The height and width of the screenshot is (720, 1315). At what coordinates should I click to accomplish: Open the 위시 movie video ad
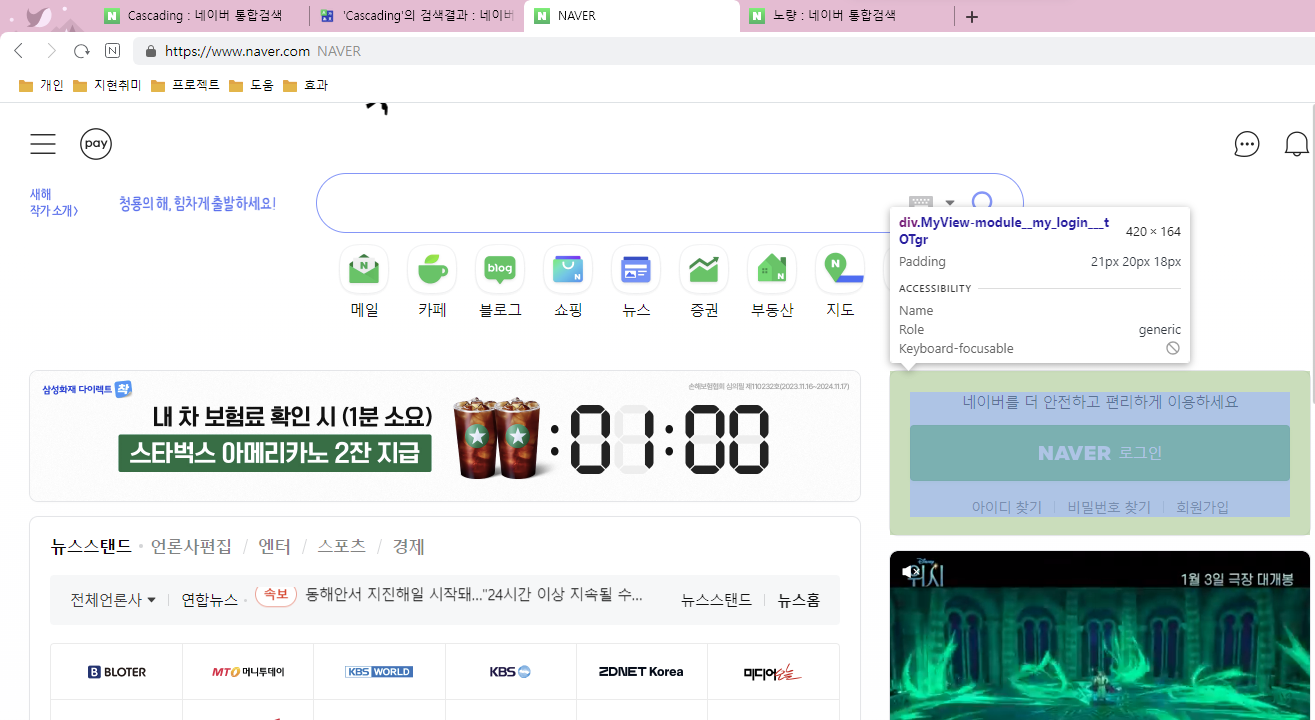[x=1100, y=635]
